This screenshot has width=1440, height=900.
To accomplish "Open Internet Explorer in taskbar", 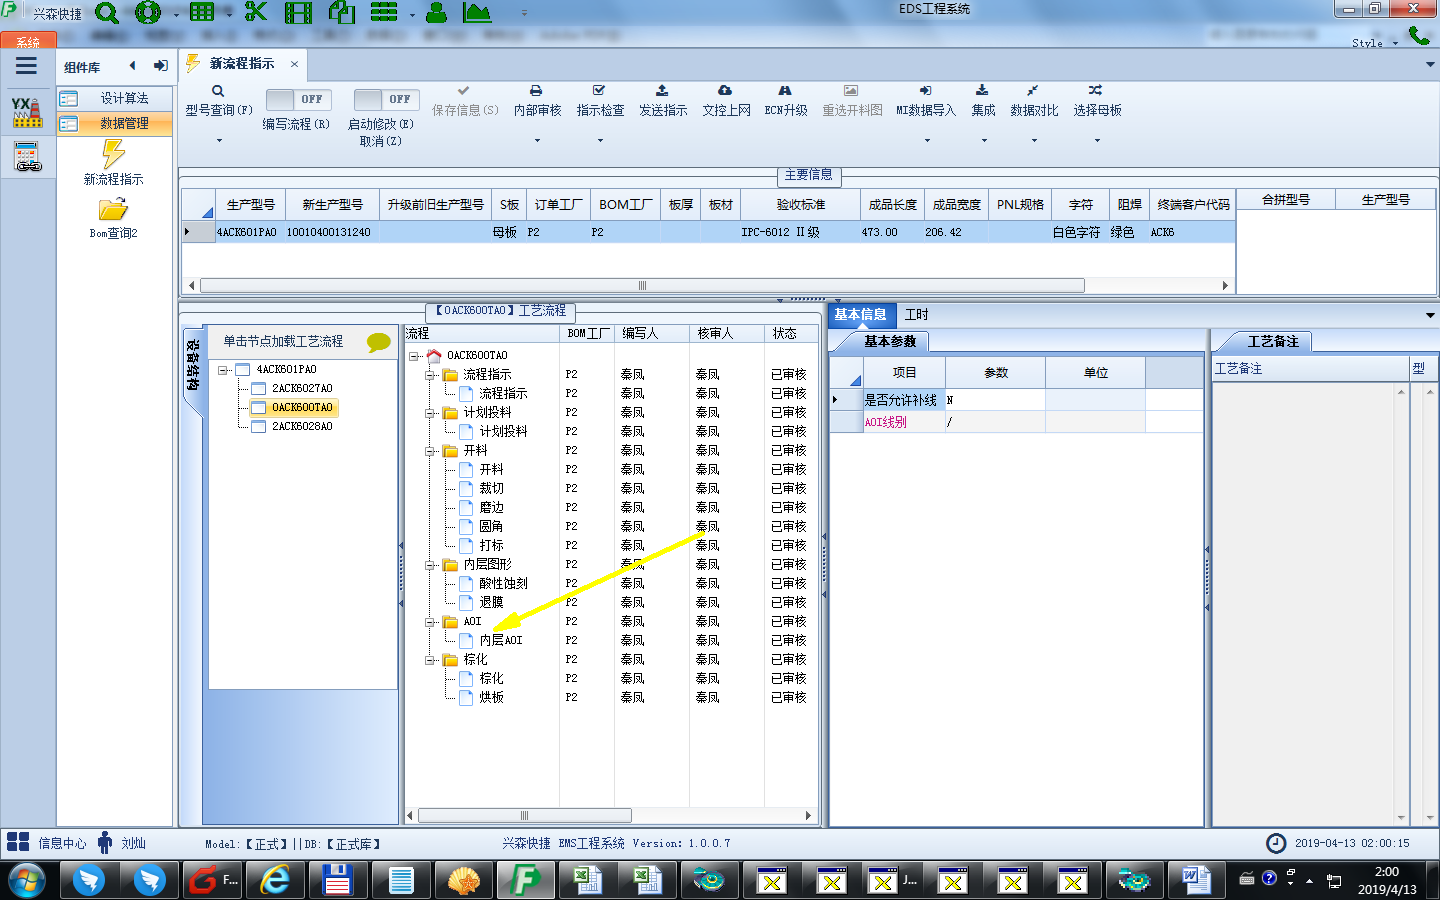I will pyautogui.click(x=275, y=880).
